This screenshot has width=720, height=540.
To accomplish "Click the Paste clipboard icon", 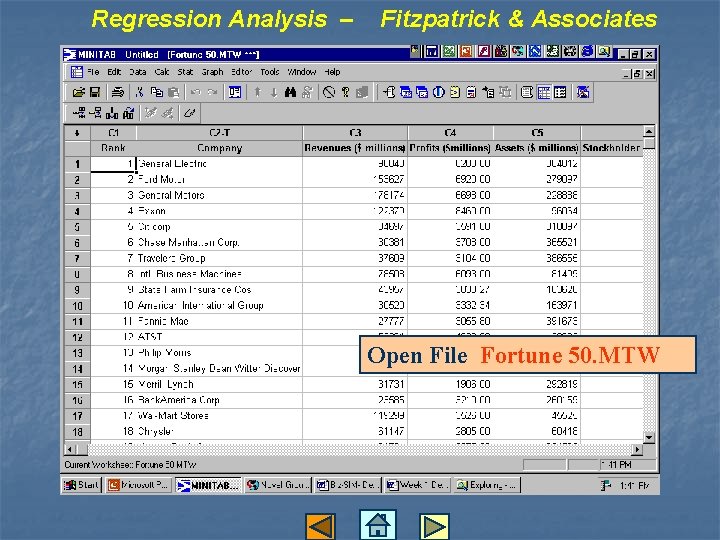I will coord(174,92).
